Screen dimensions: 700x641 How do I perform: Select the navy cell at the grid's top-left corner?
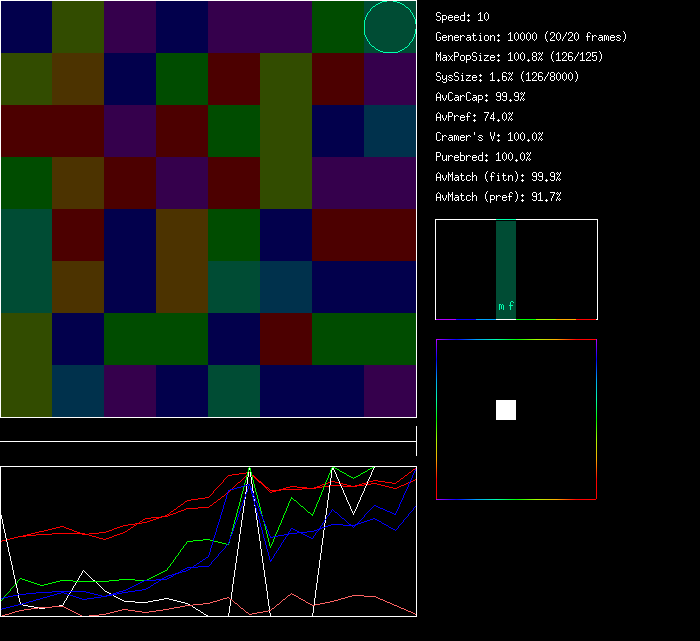point(26,27)
